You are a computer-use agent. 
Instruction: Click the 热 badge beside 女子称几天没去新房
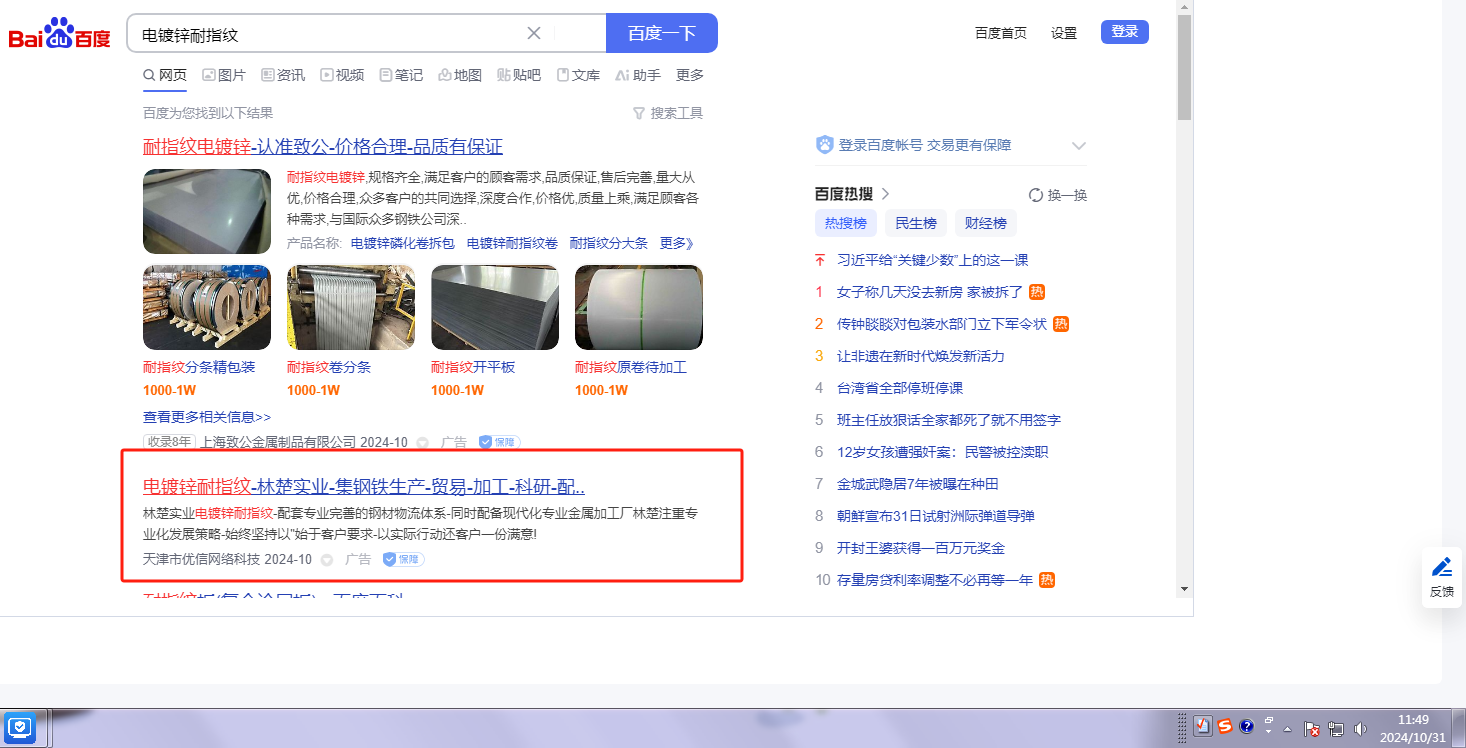coord(1037,292)
